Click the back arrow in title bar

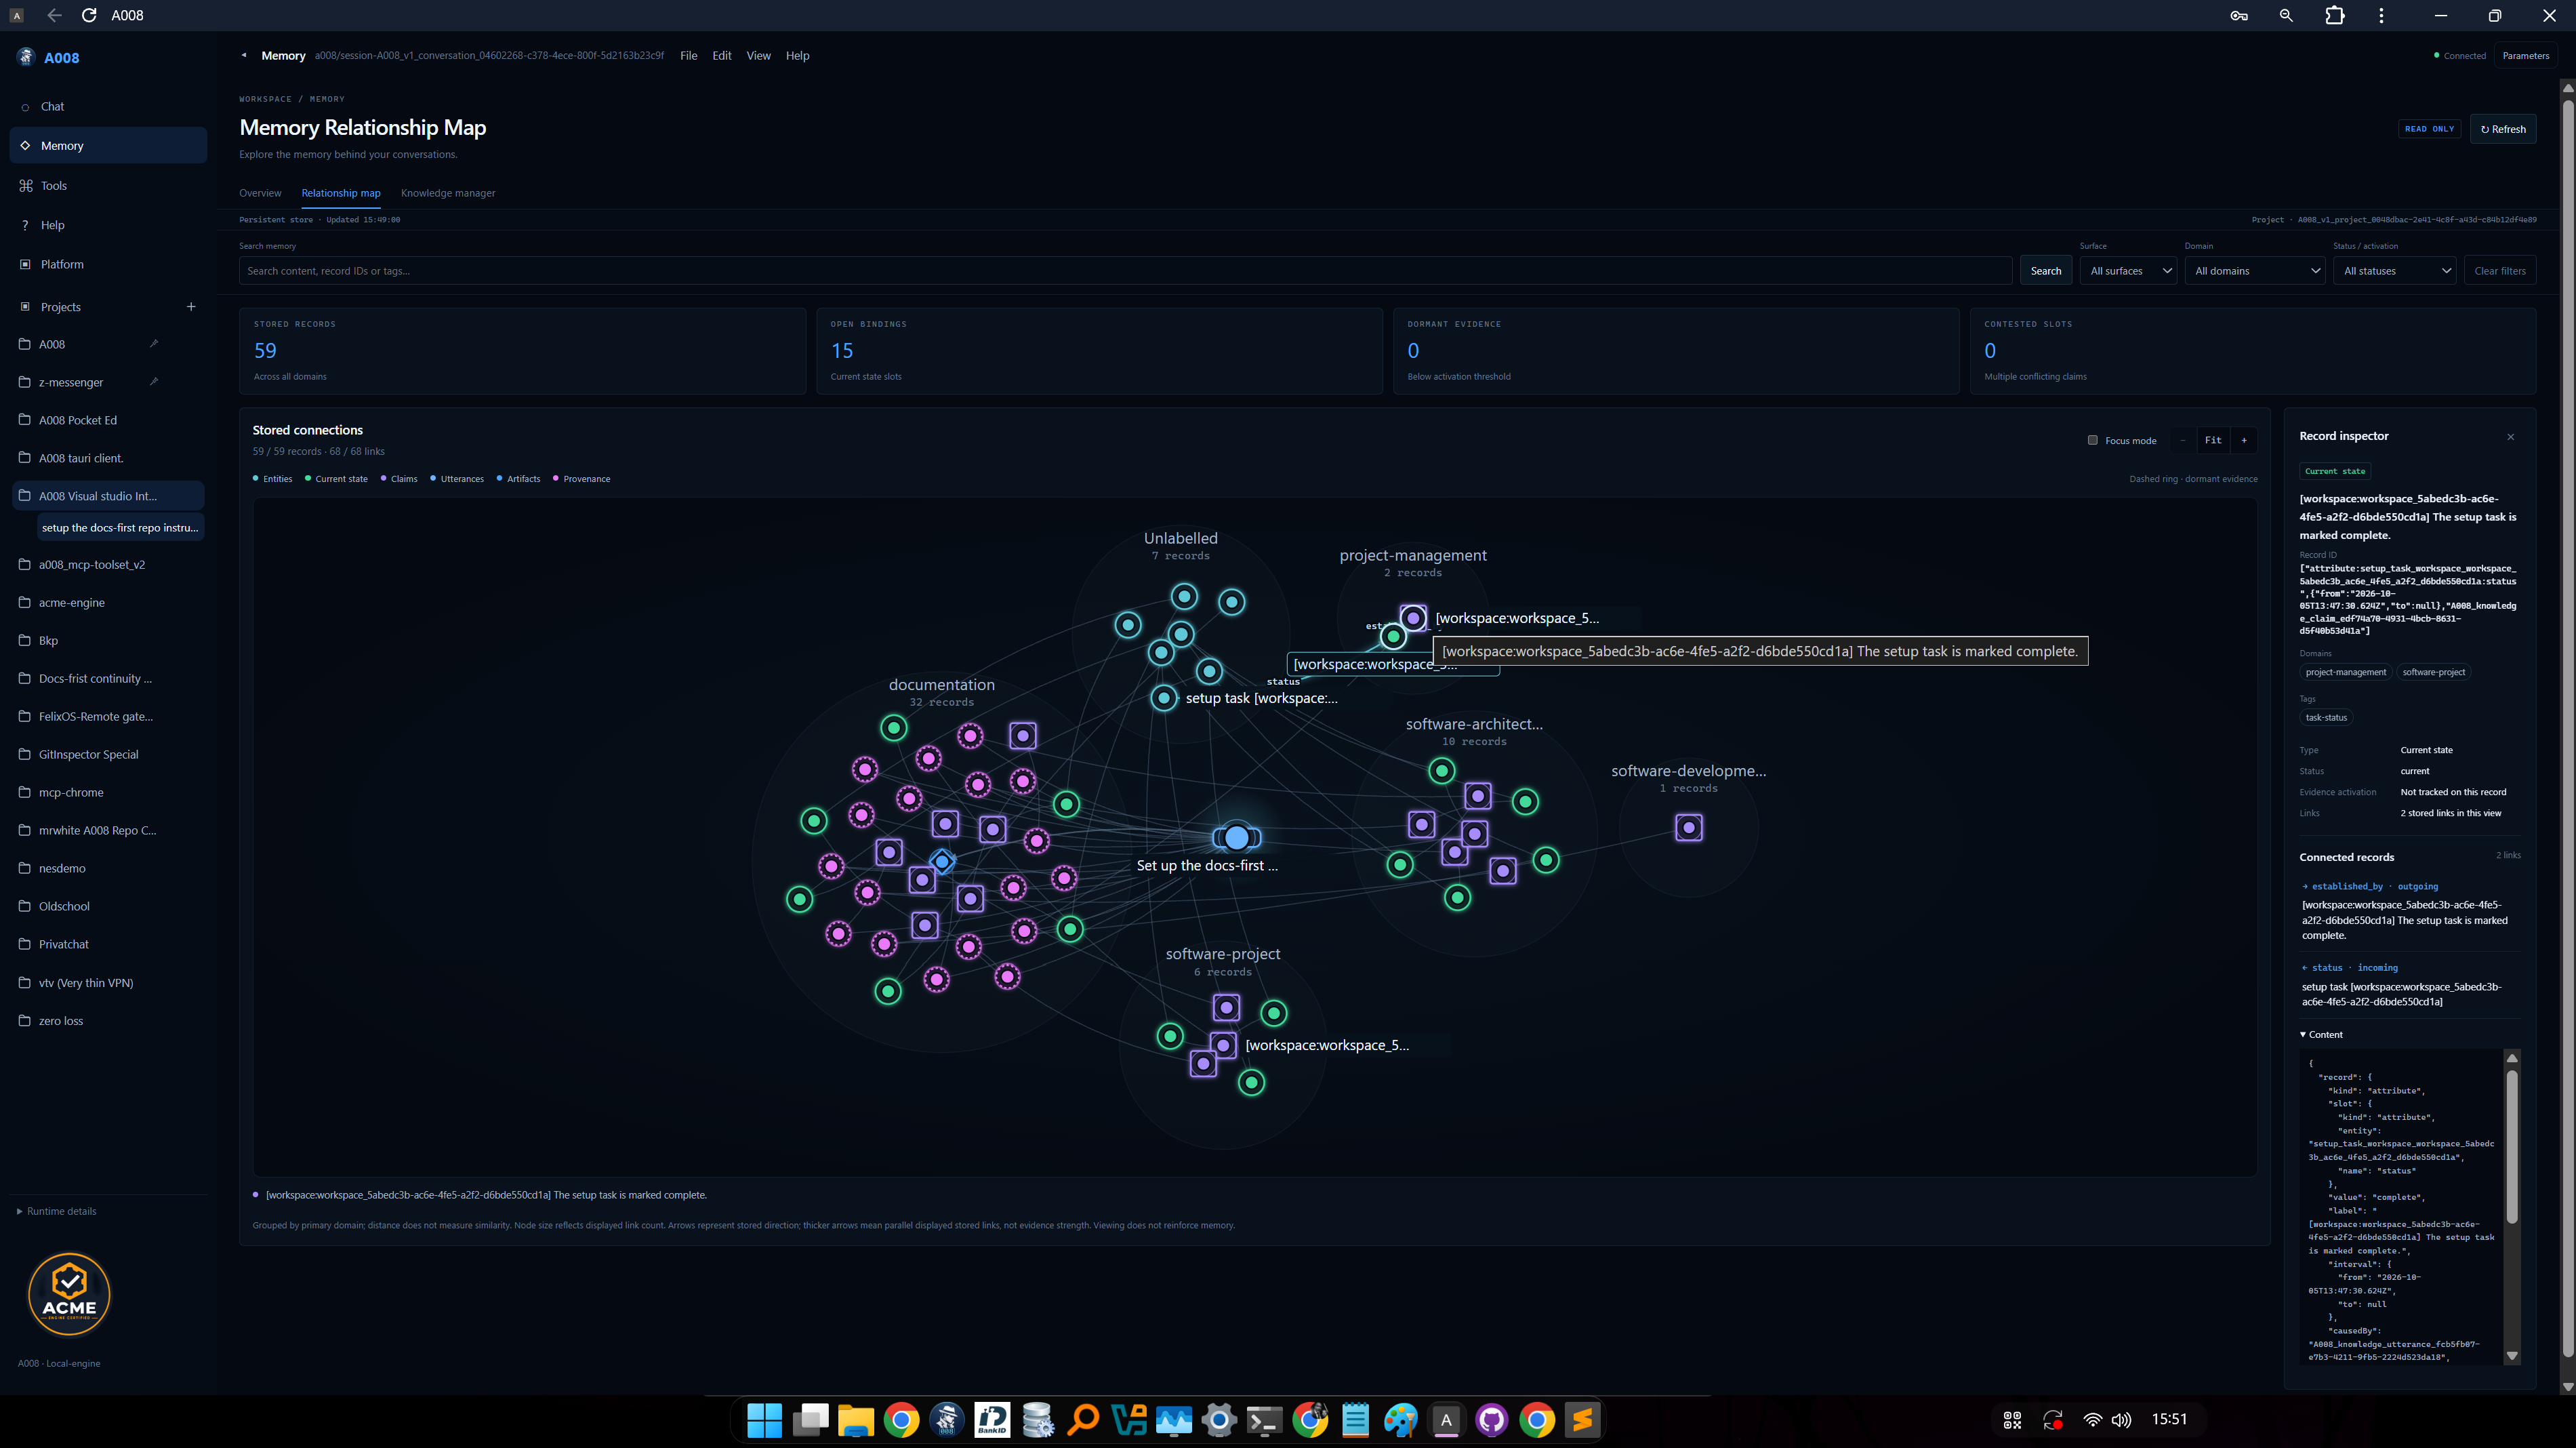pyautogui.click(x=54, y=15)
